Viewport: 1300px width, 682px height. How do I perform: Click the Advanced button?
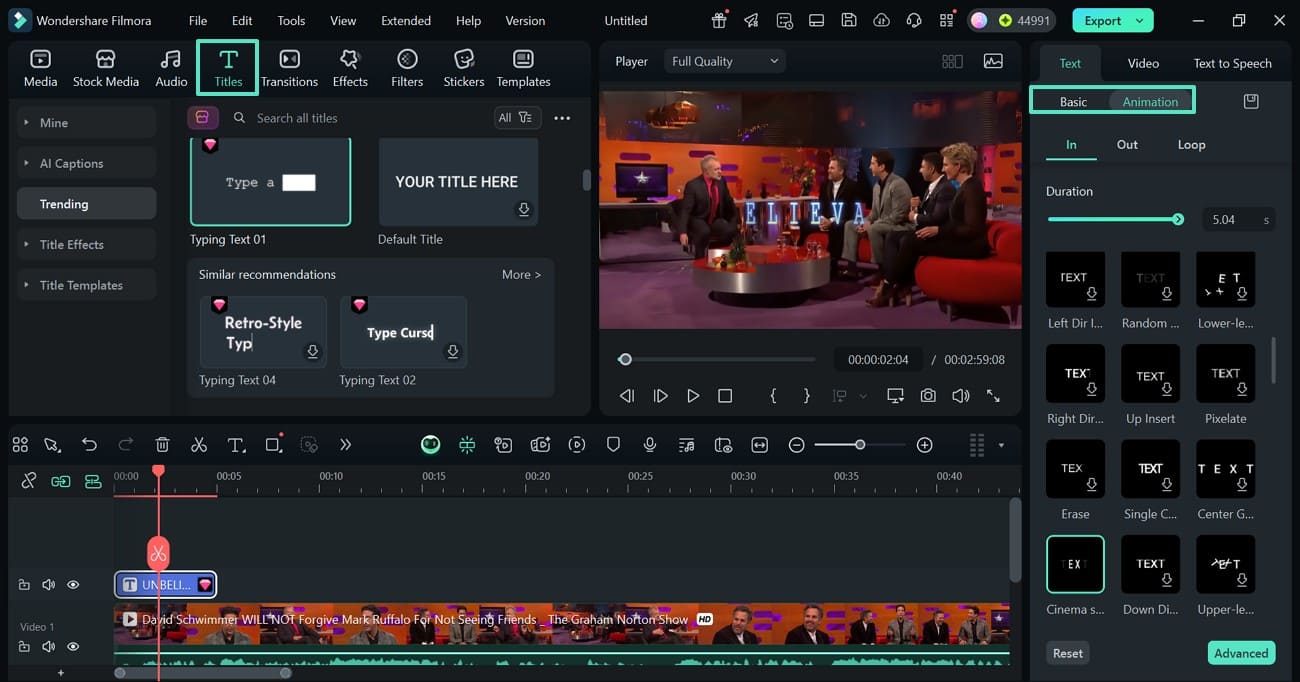[1241, 653]
